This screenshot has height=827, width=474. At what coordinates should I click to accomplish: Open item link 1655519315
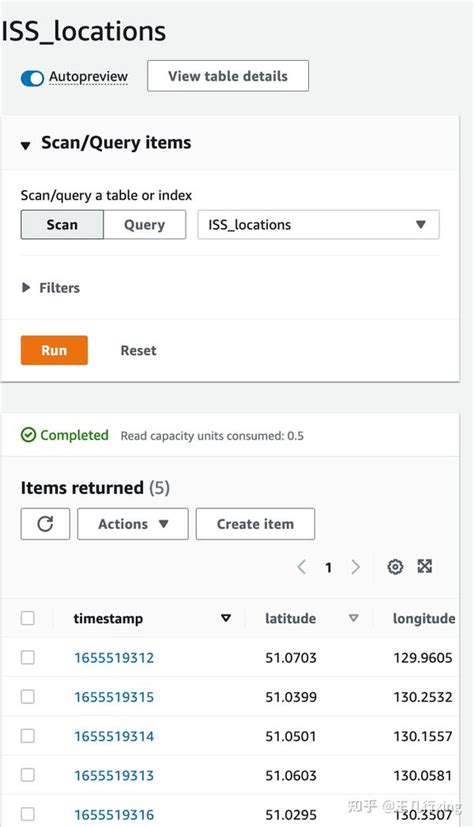114,697
